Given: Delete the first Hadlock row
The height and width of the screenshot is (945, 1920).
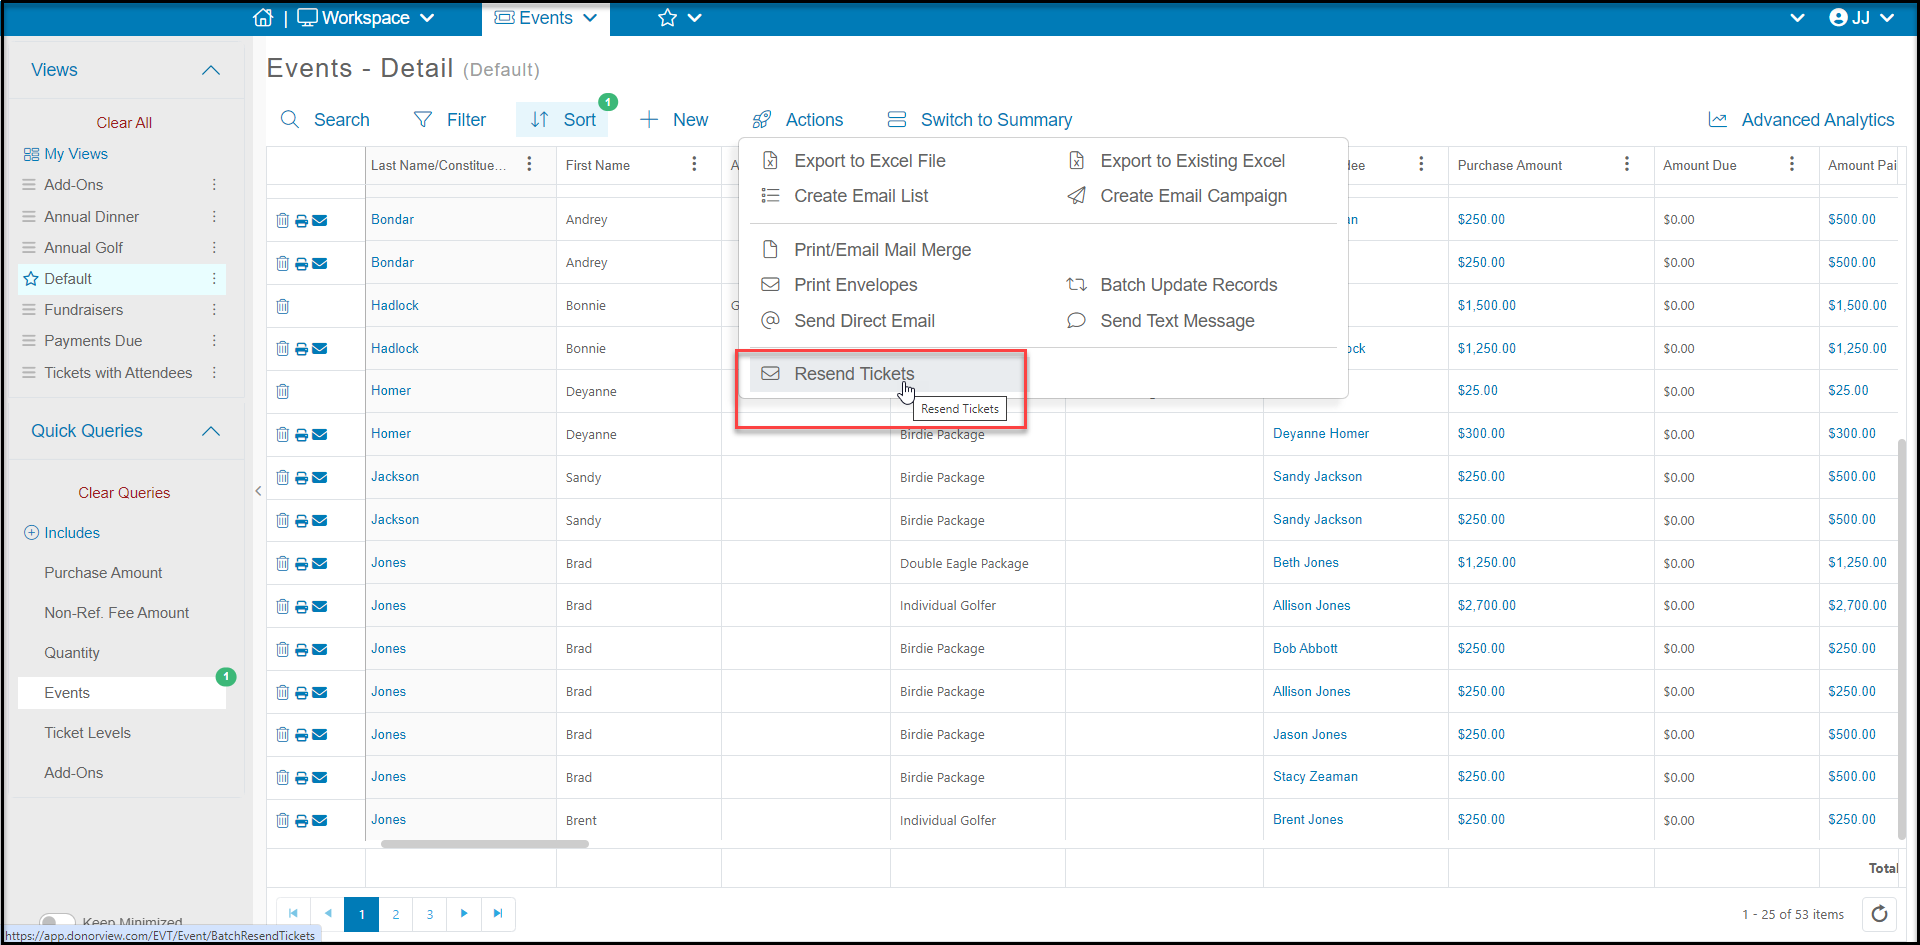Looking at the screenshot, I should [x=283, y=306].
